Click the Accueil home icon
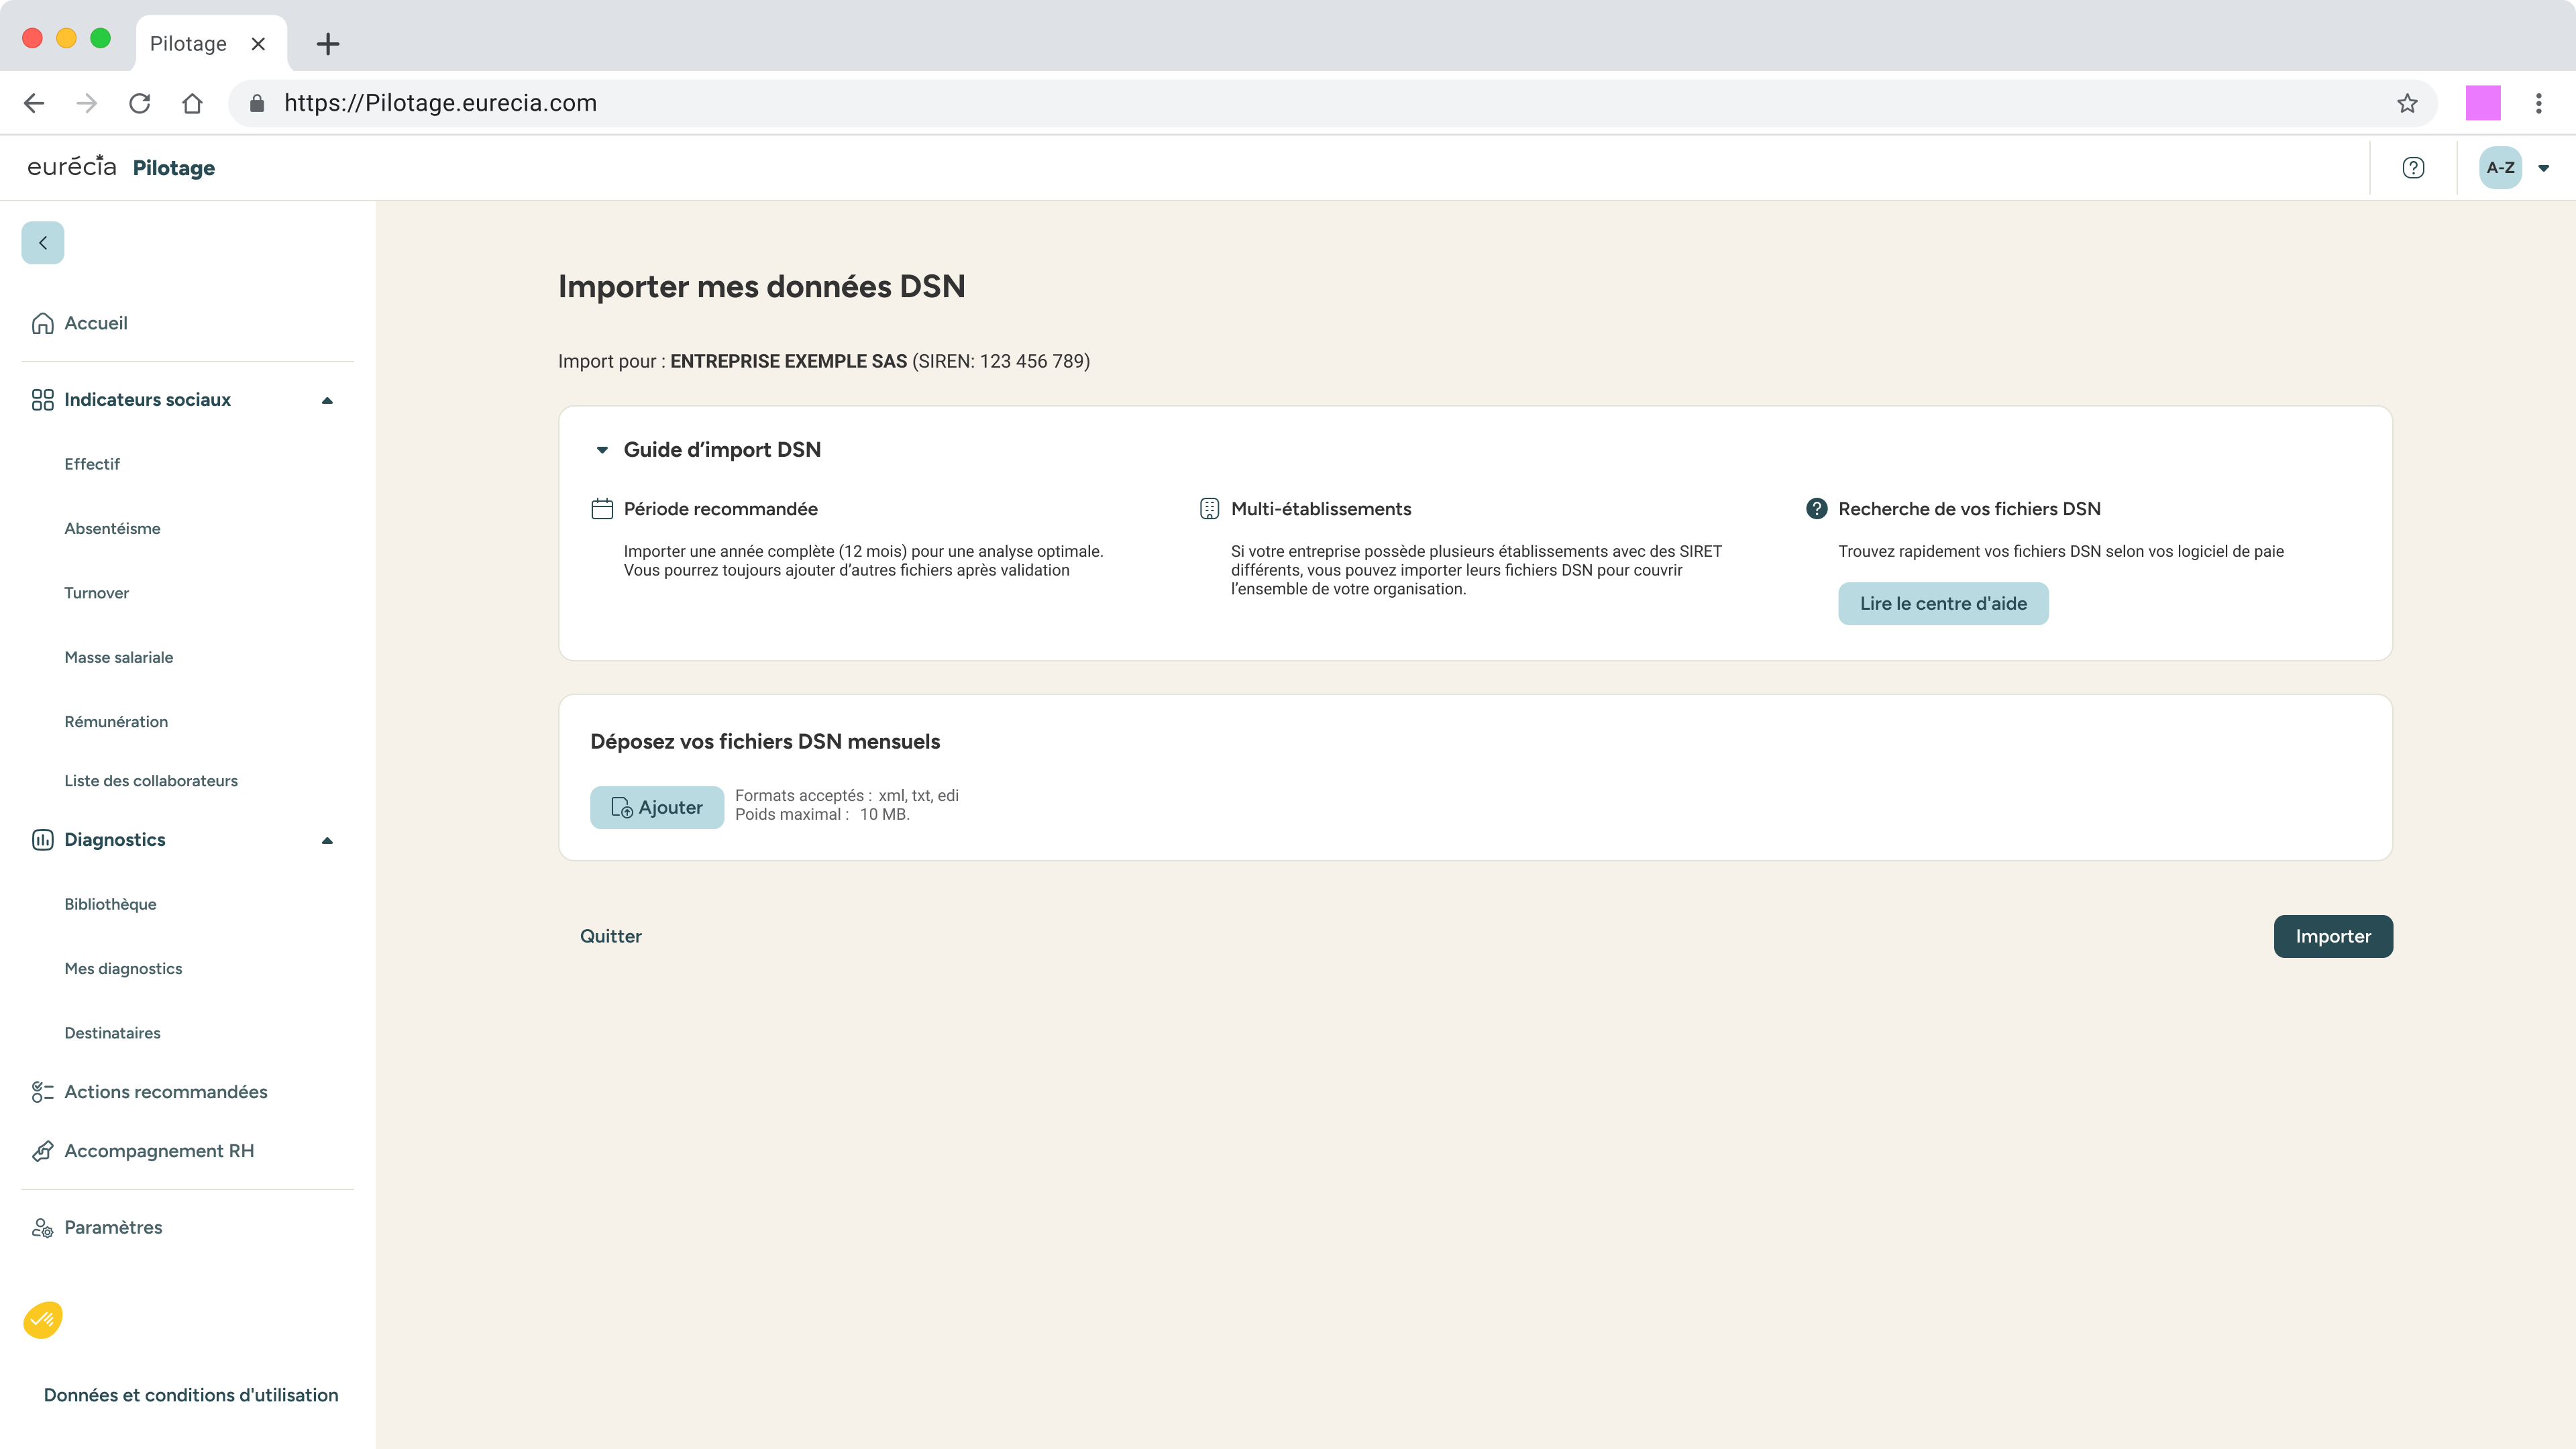The width and height of the screenshot is (2576, 1449). [42, 323]
